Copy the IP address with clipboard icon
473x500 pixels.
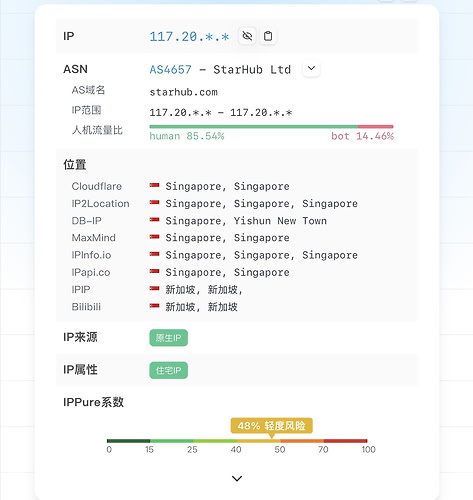click(268, 36)
